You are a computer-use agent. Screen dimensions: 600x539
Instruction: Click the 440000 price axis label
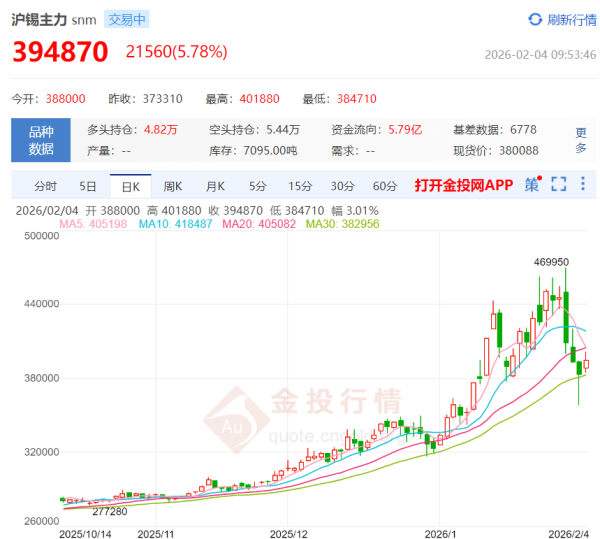click(42, 304)
